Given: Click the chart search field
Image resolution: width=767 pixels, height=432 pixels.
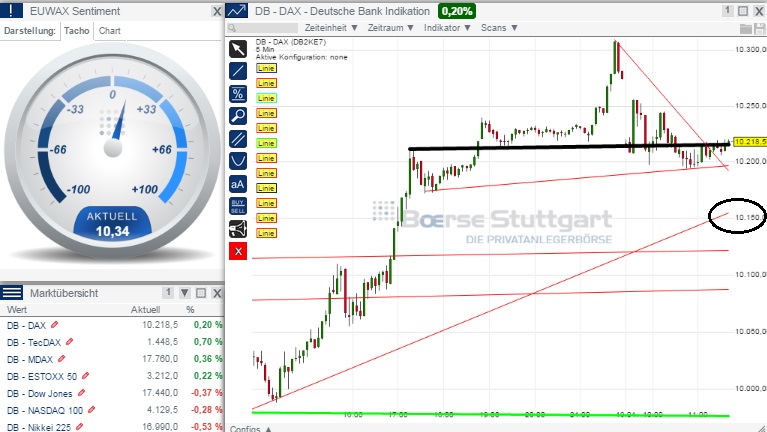Looking at the screenshot, I should (x=263, y=28).
